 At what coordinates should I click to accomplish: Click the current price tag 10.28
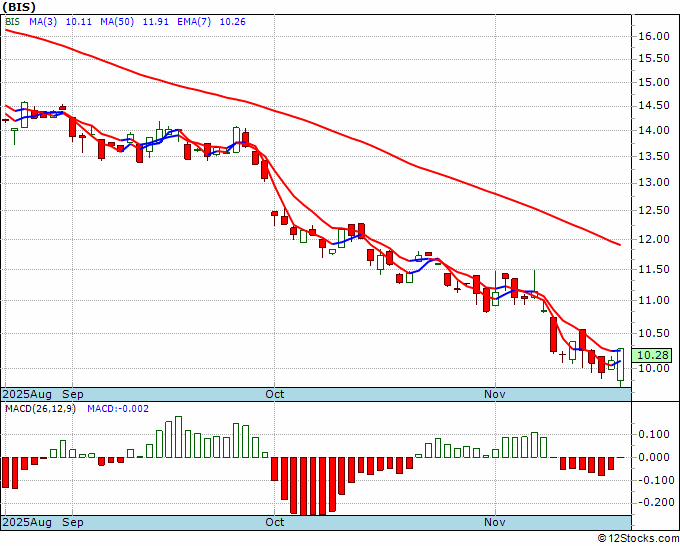pos(652,355)
